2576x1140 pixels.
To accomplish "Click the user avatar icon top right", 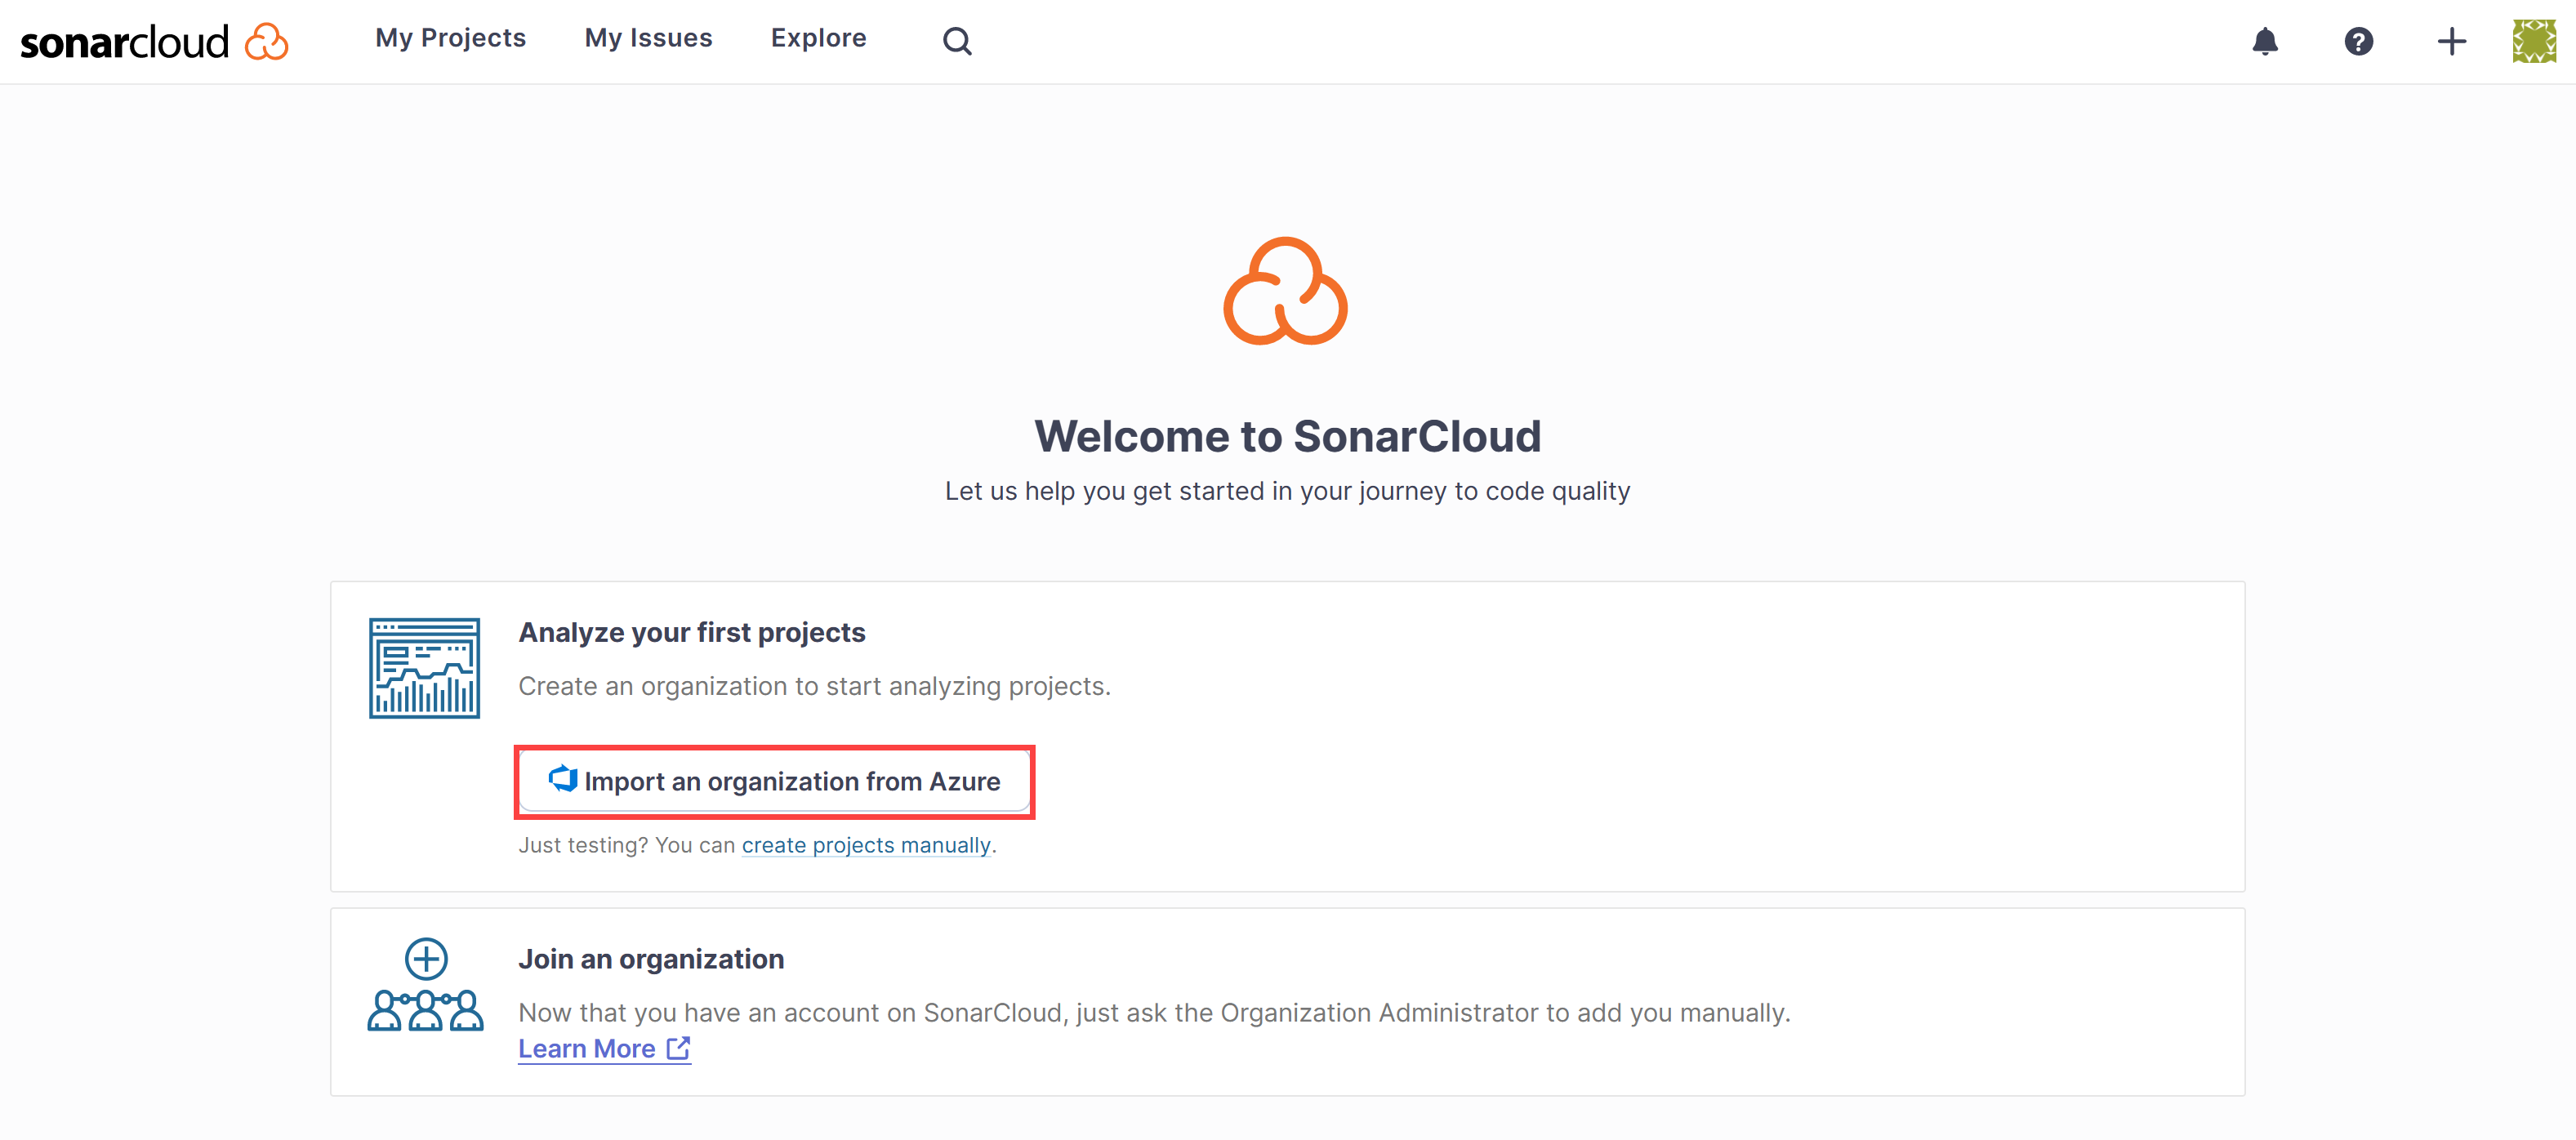I will [x=2534, y=41].
